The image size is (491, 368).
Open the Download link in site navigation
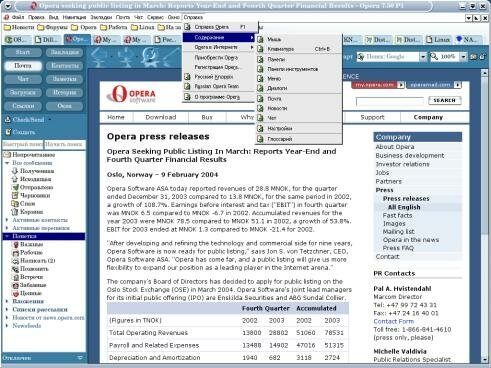click(161, 117)
